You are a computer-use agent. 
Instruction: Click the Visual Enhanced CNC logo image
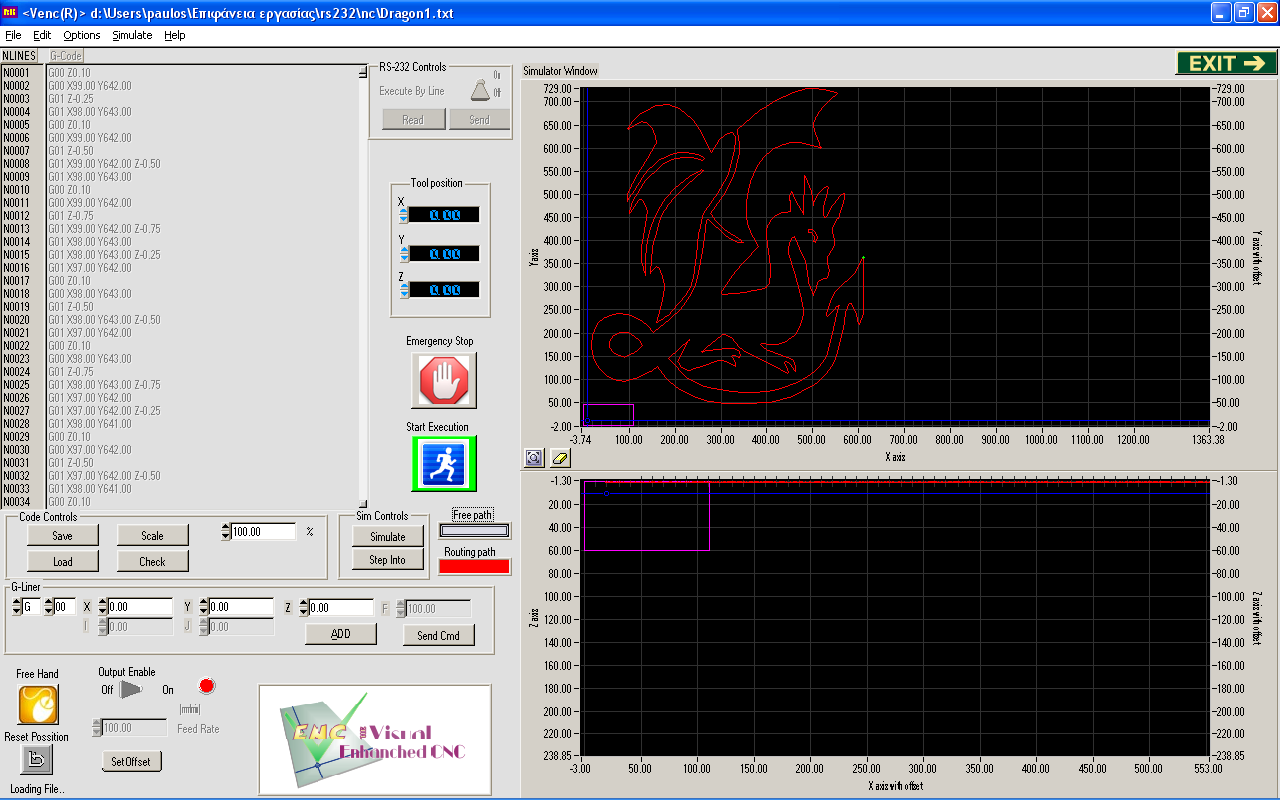(375, 739)
